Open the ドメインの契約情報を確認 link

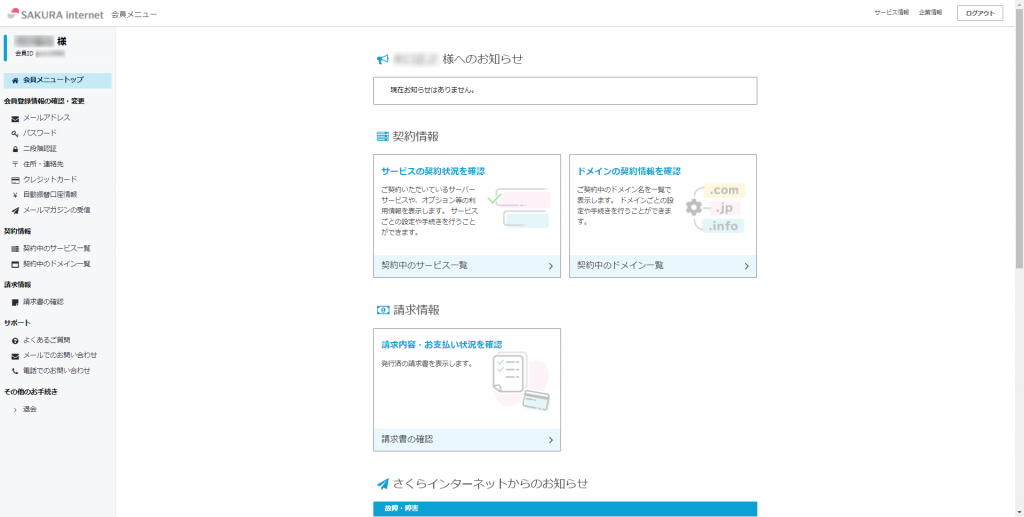[x=629, y=171]
